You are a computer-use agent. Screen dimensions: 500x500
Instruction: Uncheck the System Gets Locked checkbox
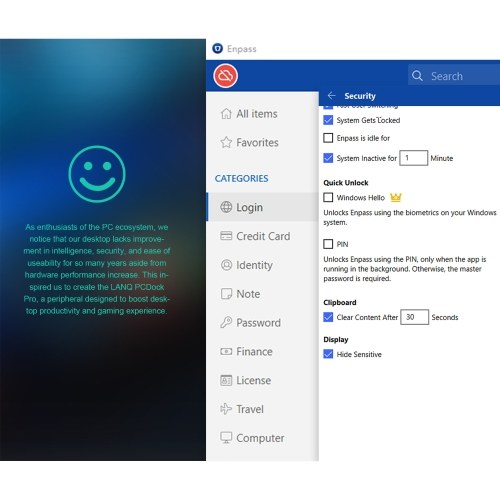(x=328, y=120)
